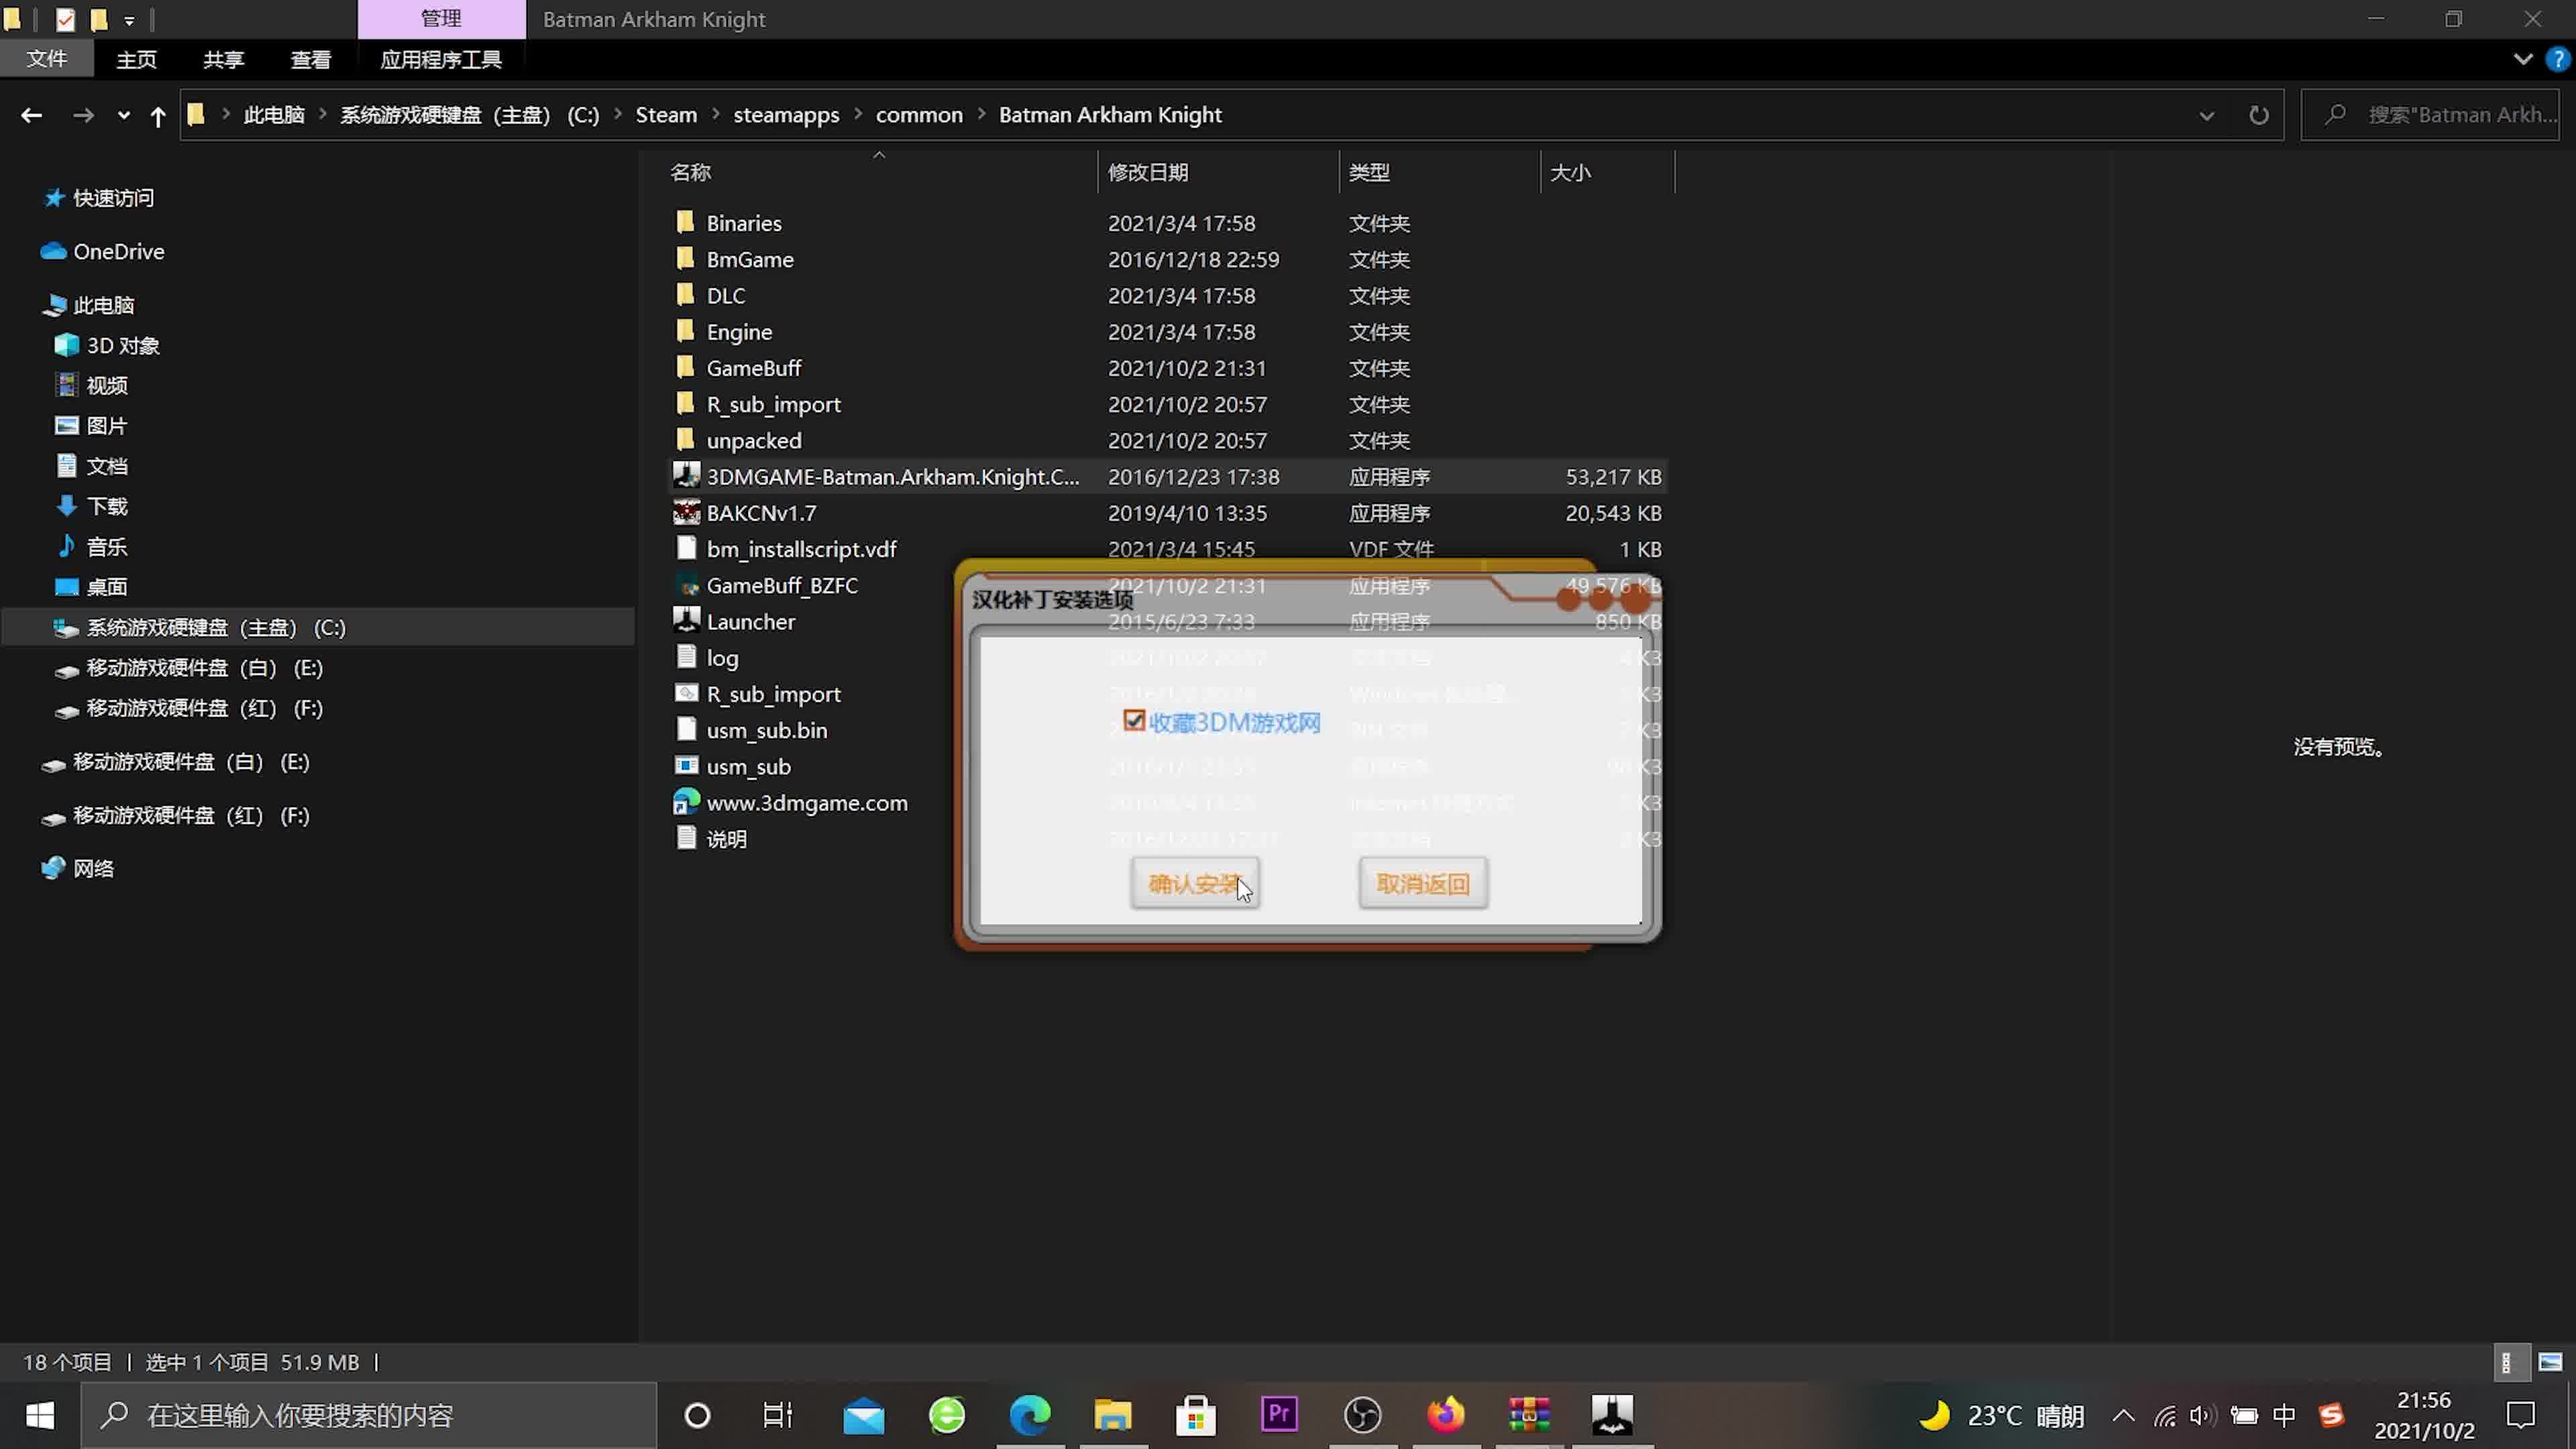Select the Launcher application
This screenshot has width=2576, height=1449.
(x=750, y=621)
